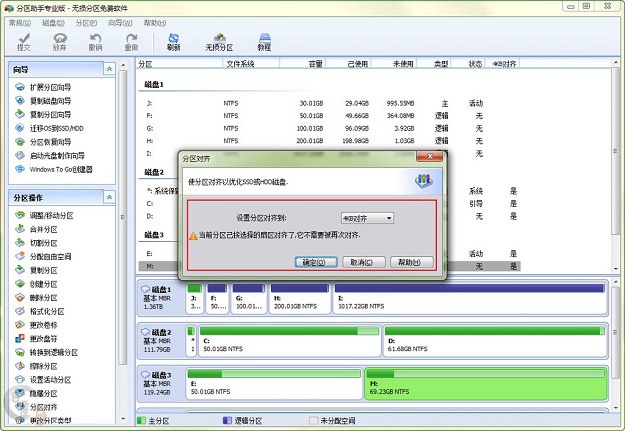Click the 刷新 (Refresh) toolbar icon
The image size is (625, 431).
click(174, 40)
